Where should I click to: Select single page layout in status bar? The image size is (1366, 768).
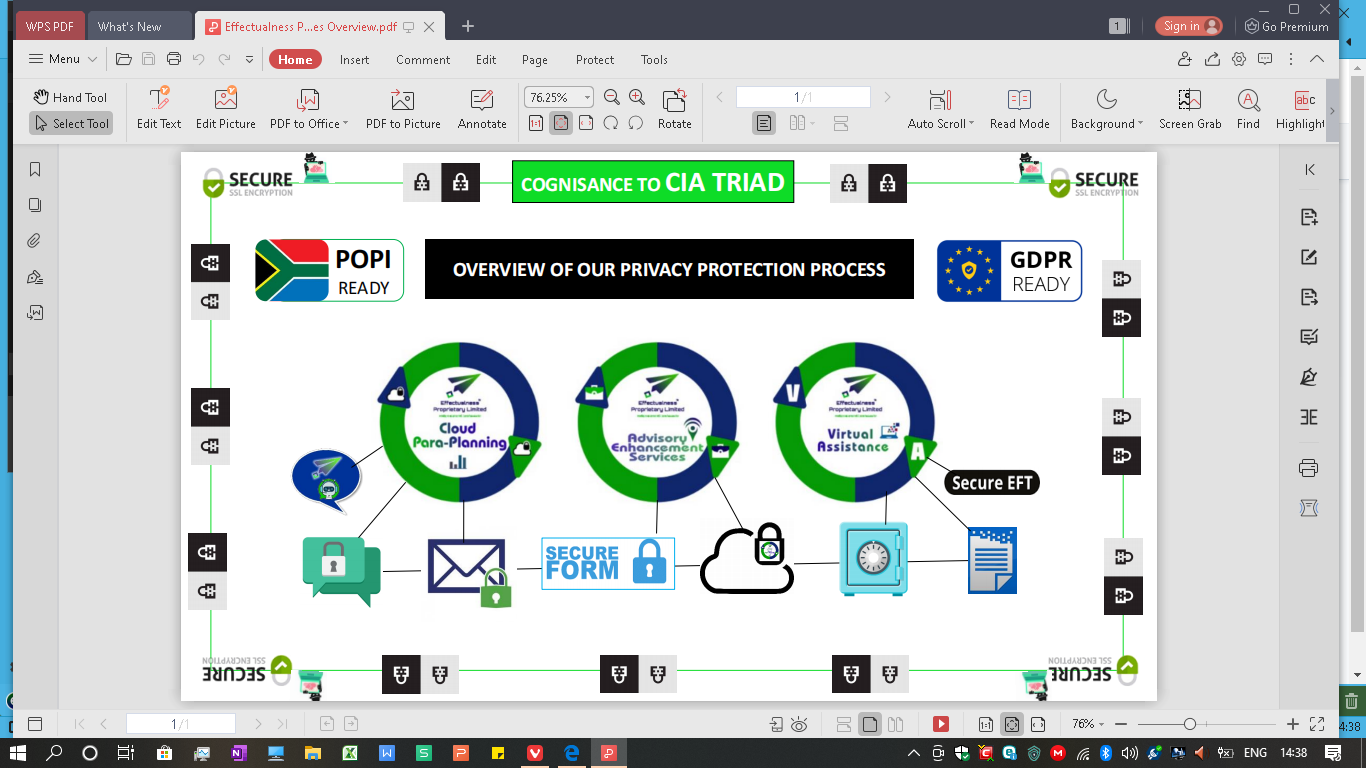point(870,724)
